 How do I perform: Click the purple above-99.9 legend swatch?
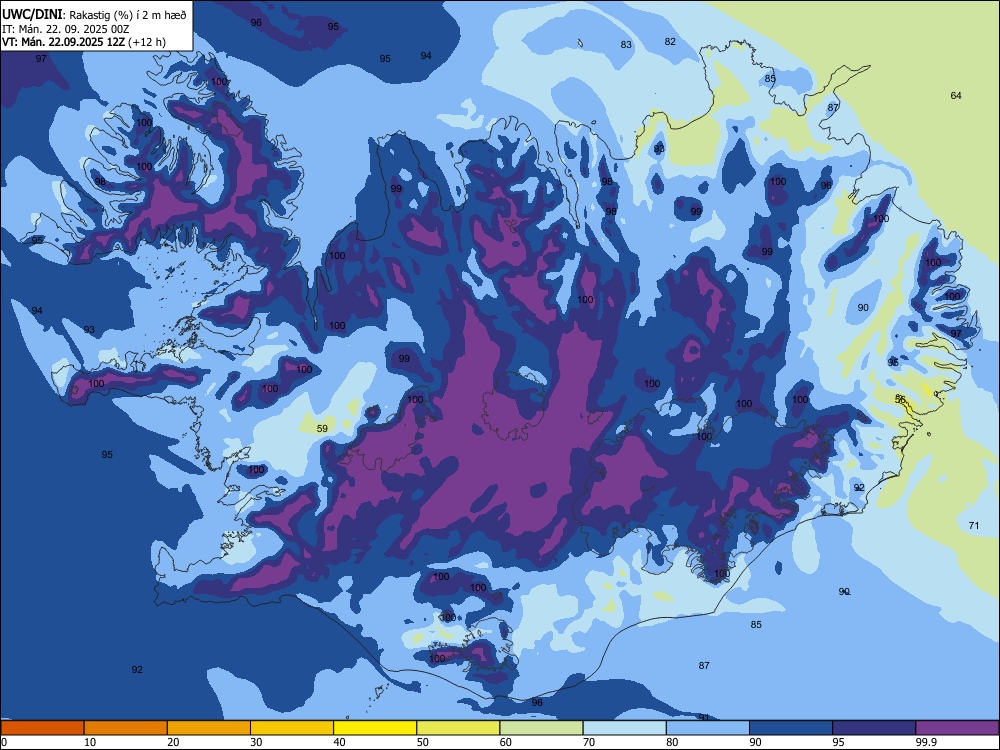point(957,728)
